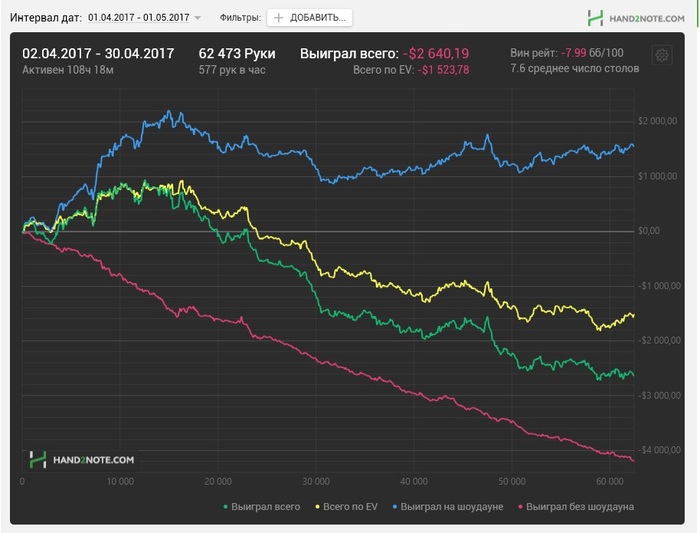Click the «Всего по EV» value -$1 523,78
Image resolution: width=700 pixels, height=533 pixels.
click(x=444, y=70)
